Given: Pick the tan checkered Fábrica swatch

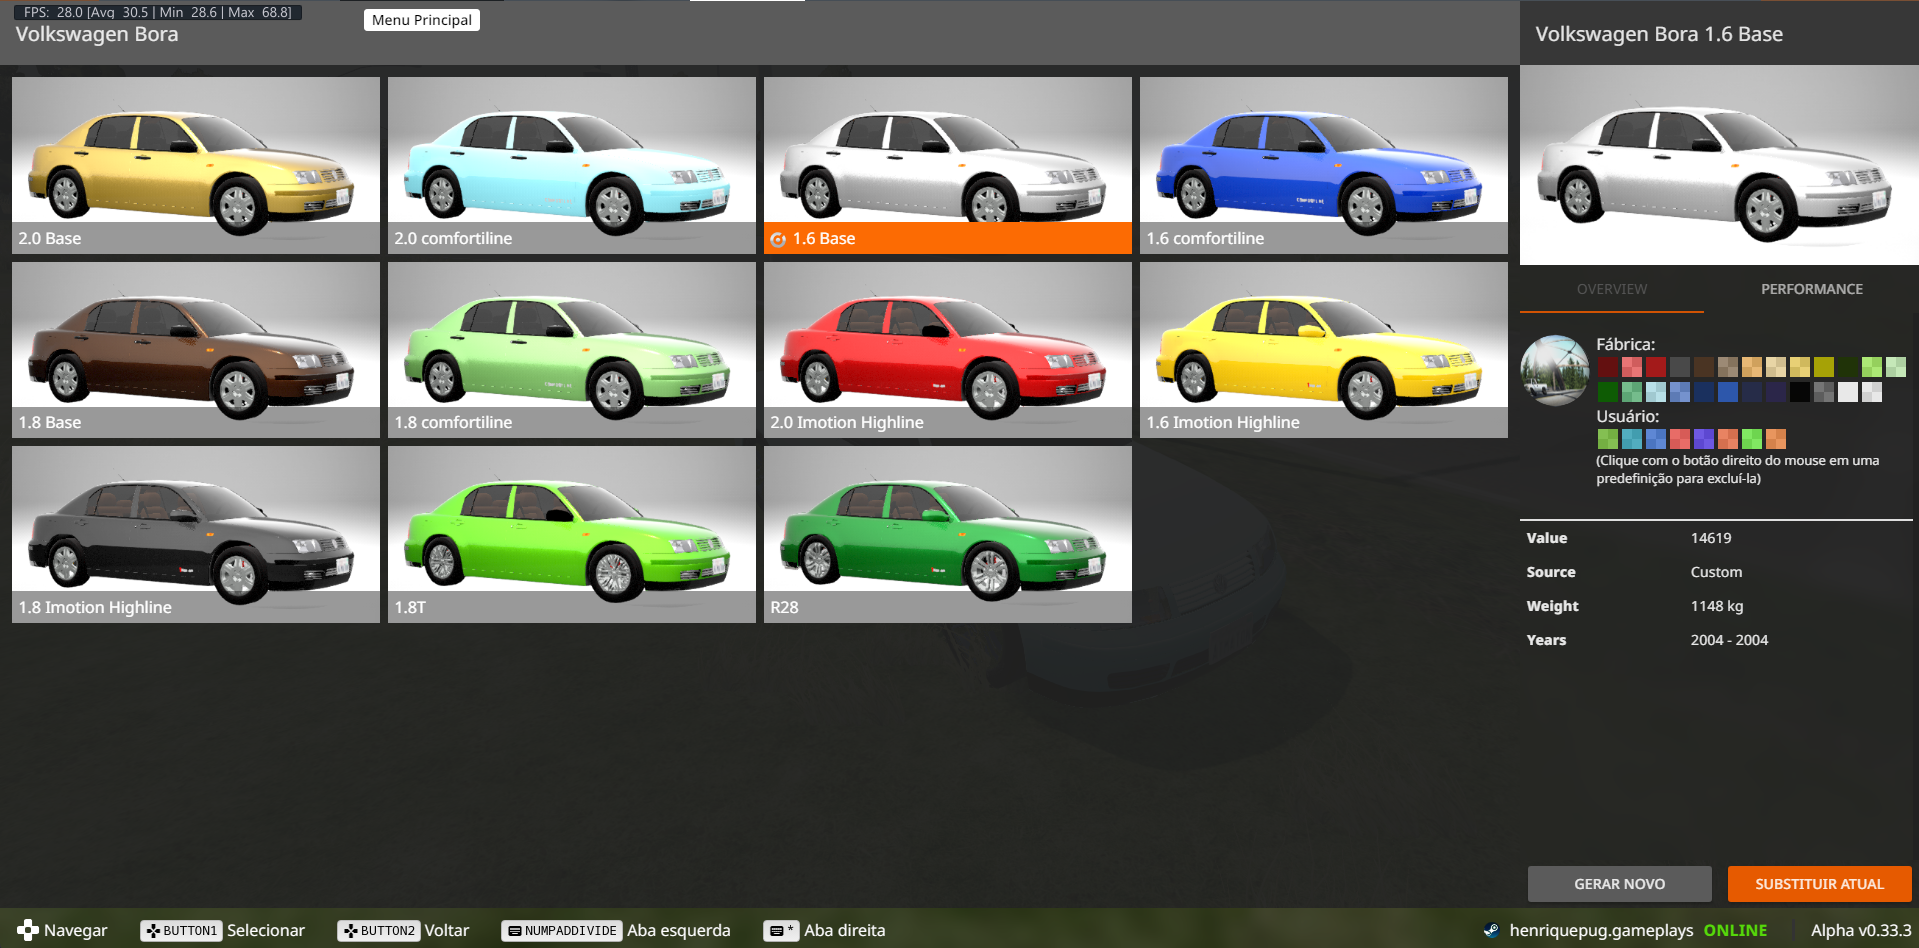Looking at the screenshot, I should click(1728, 367).
